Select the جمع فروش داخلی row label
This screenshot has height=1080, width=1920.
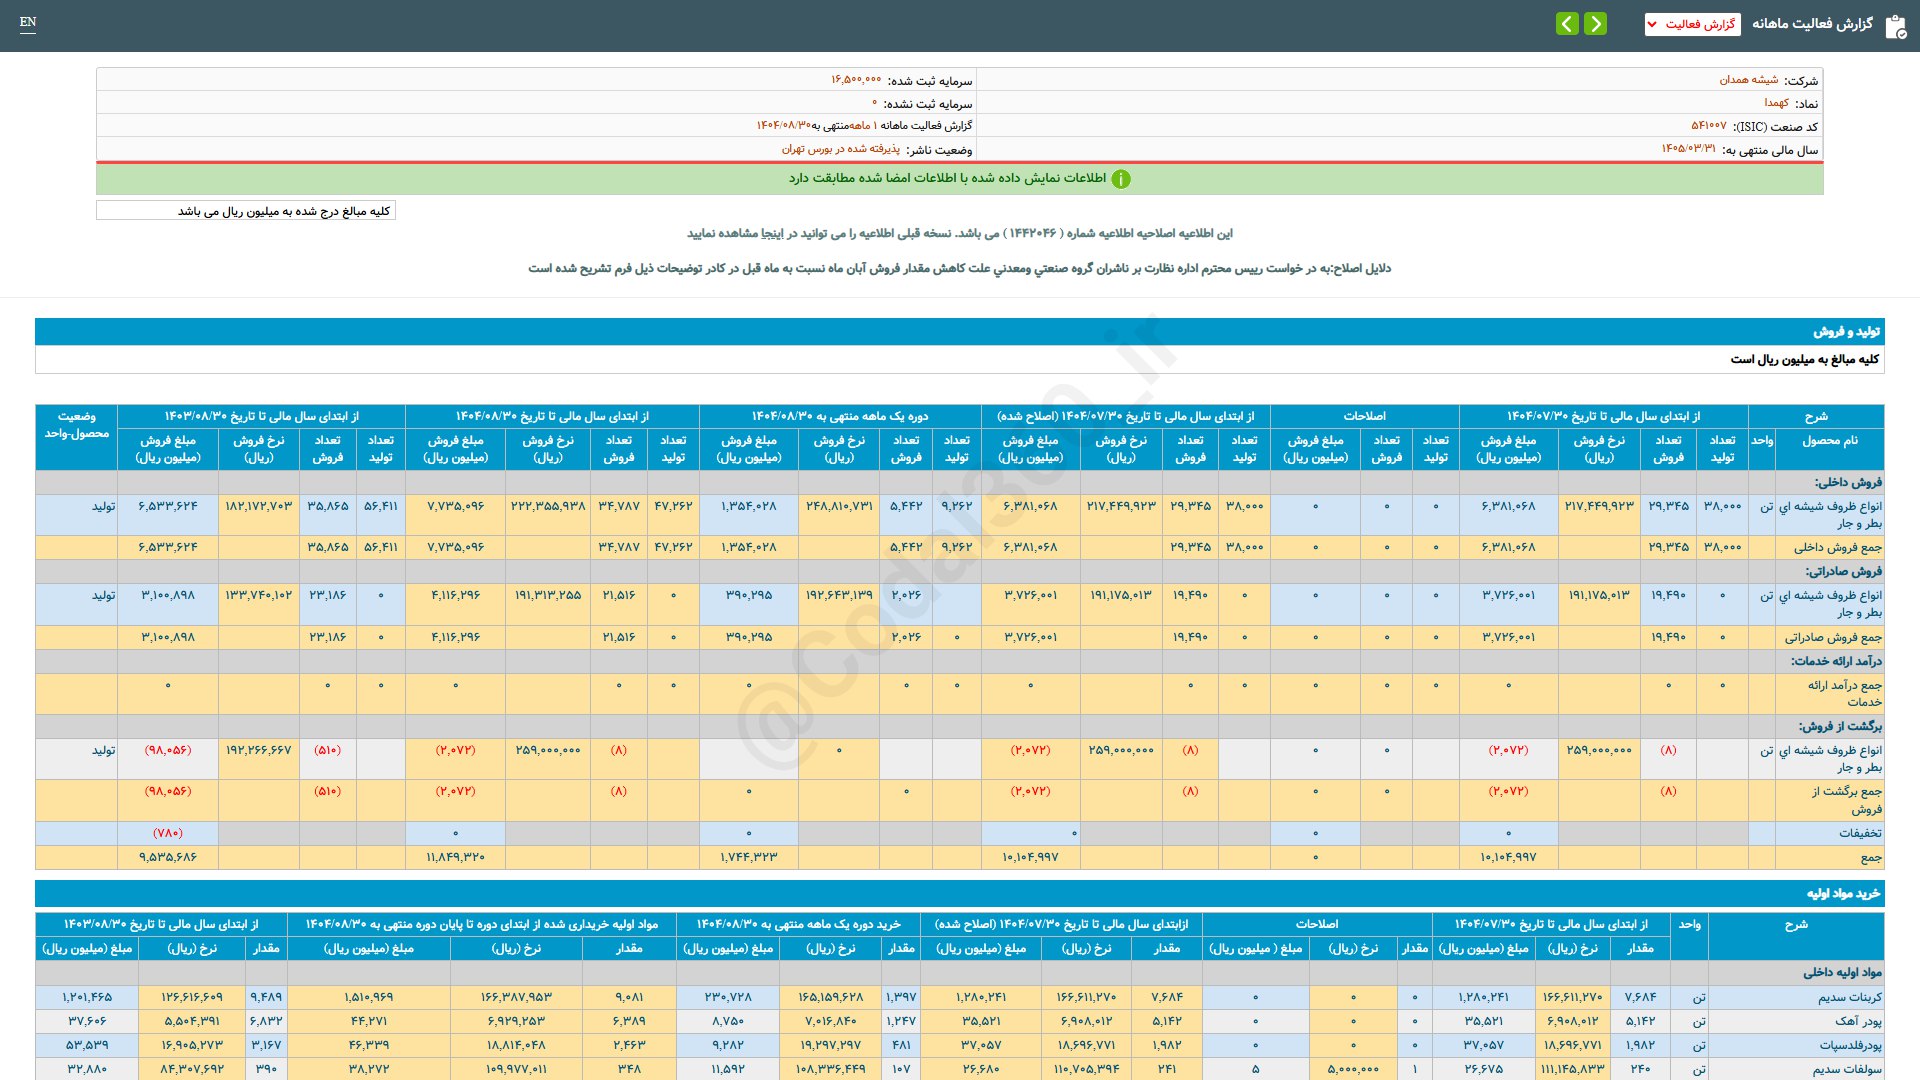pyautogui.click(x=1837, y=548)
